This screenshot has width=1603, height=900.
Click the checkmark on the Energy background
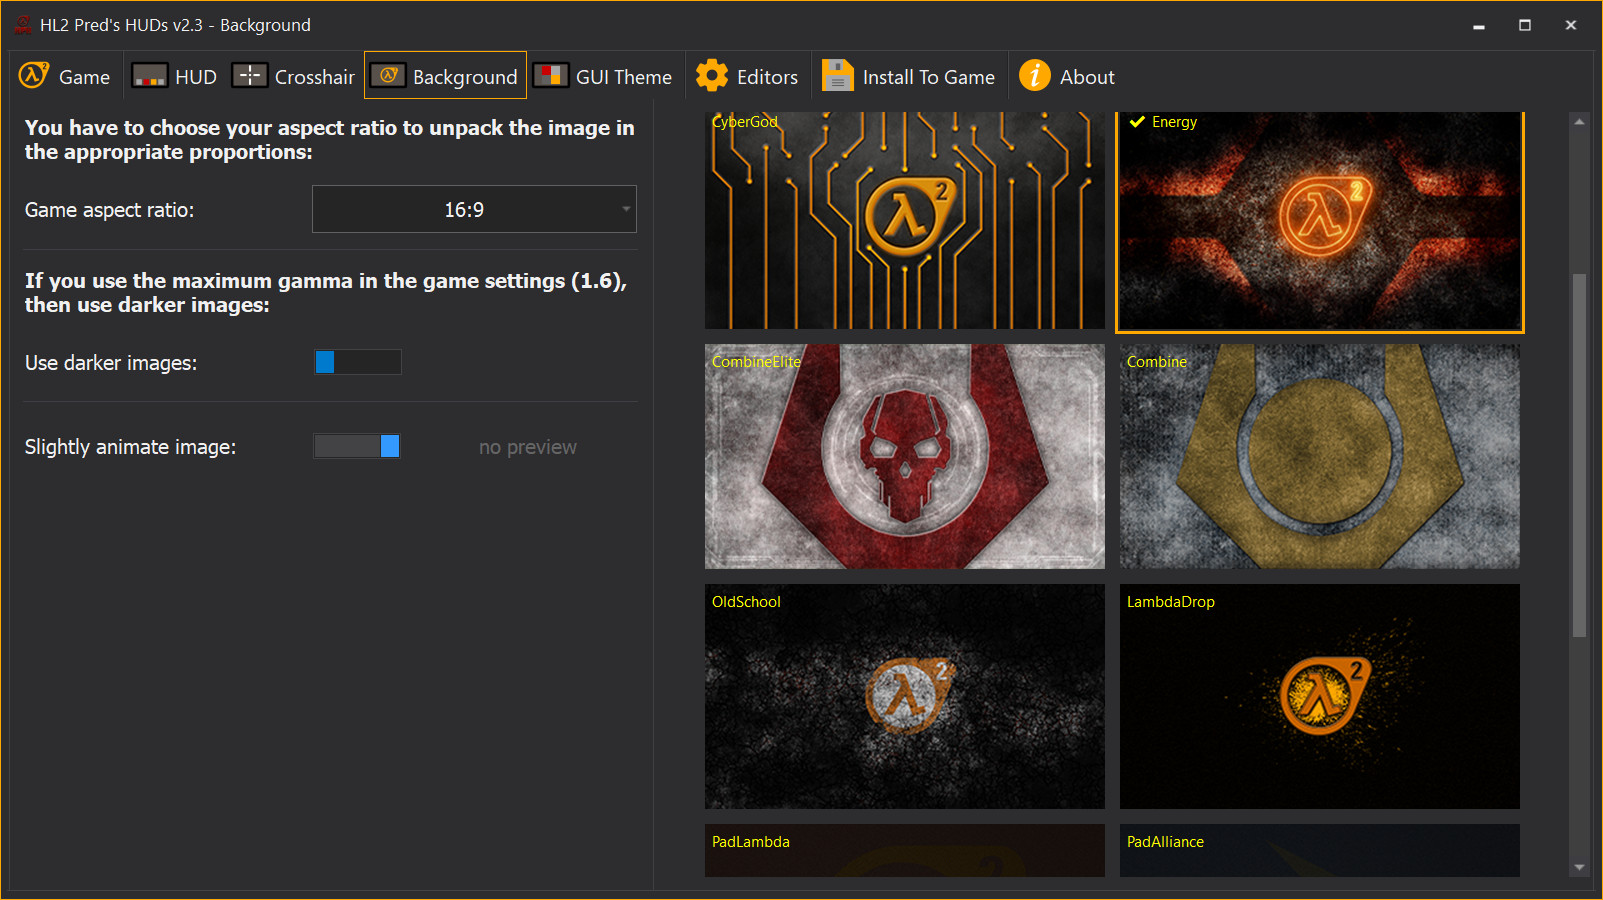1135,121
